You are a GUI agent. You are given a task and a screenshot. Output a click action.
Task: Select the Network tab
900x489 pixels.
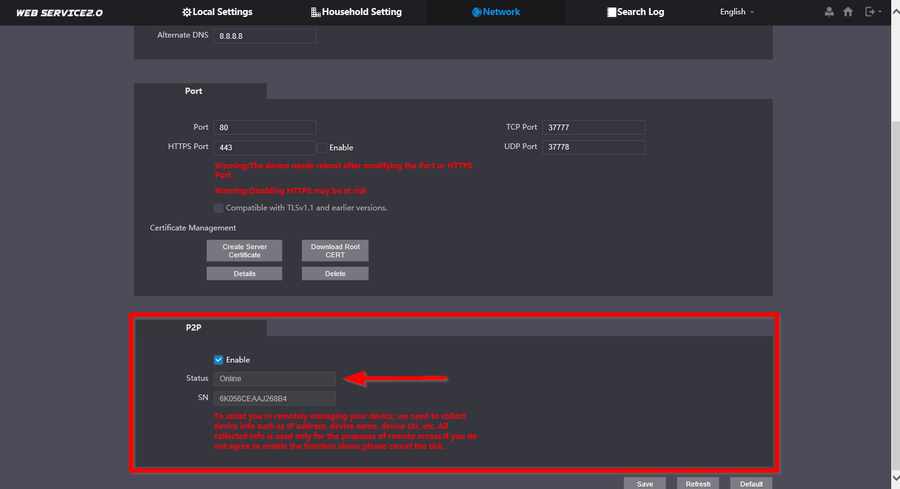coord(496,12)
